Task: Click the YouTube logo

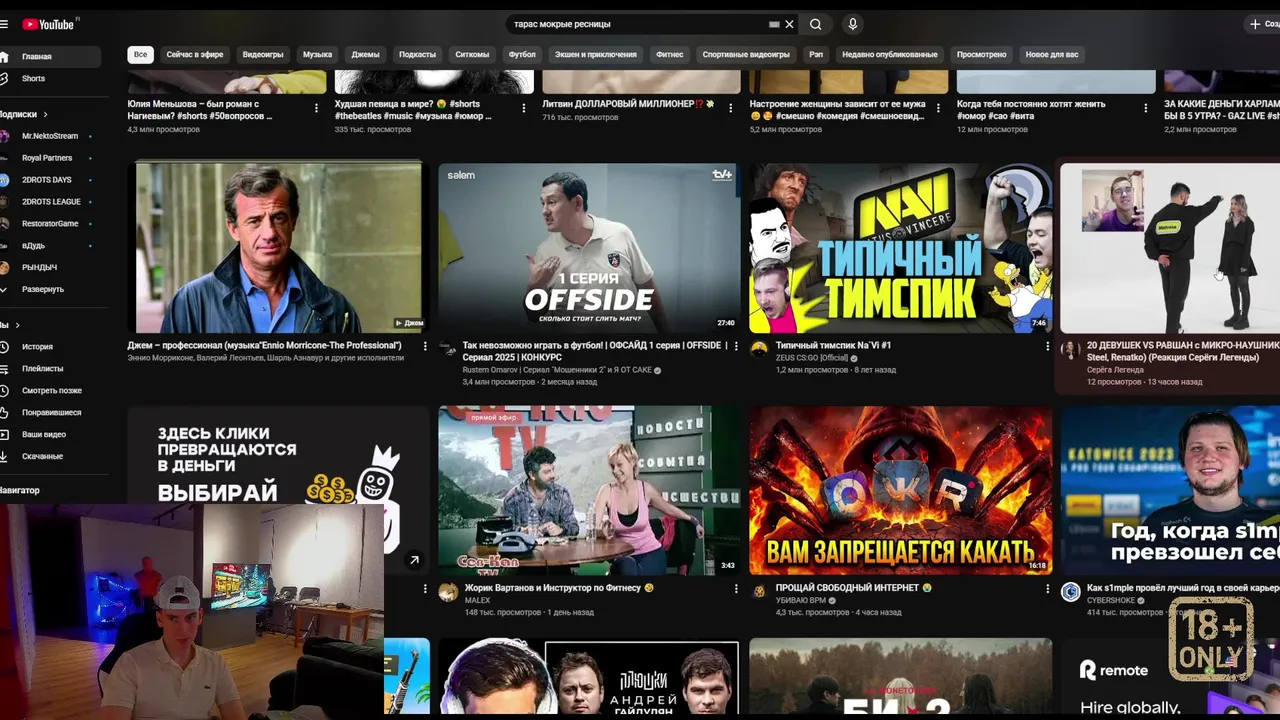Action: [x=50, y=24]
